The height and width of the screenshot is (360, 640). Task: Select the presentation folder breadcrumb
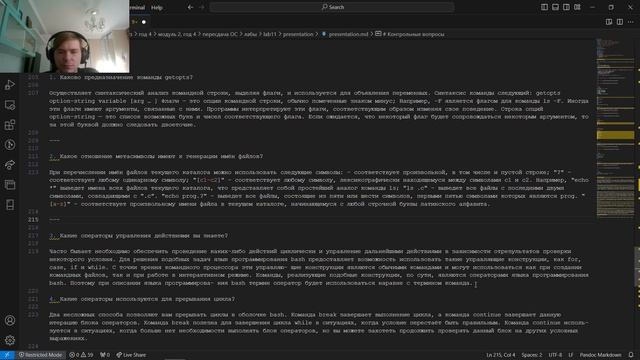point(298,34)
